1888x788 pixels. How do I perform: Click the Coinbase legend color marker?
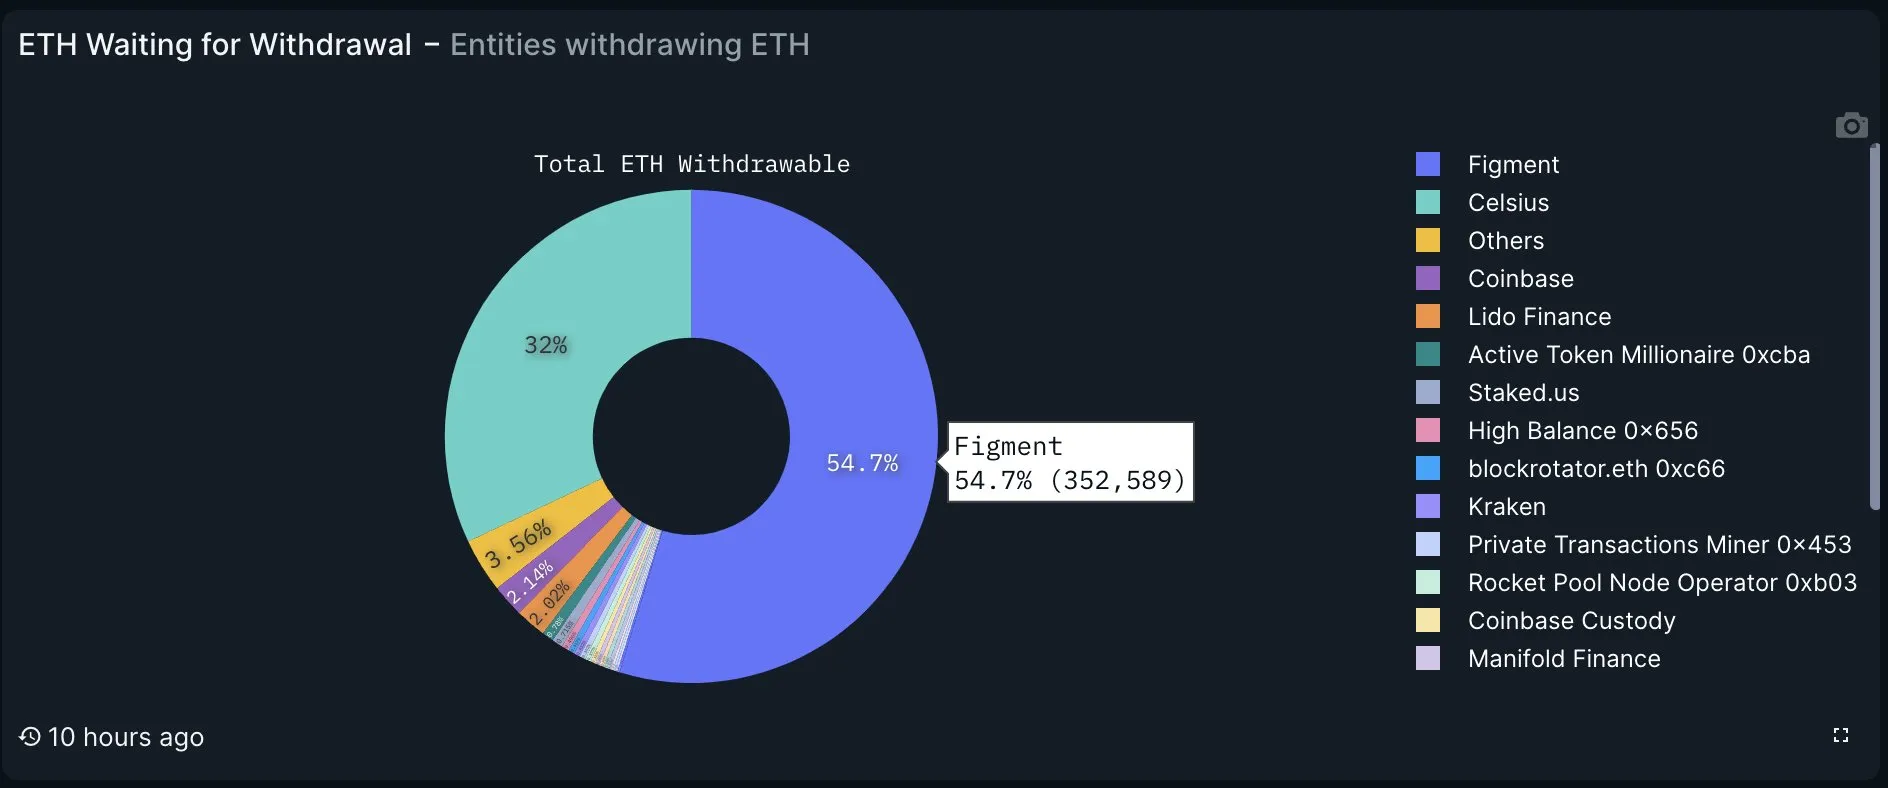coord(1427,278)
